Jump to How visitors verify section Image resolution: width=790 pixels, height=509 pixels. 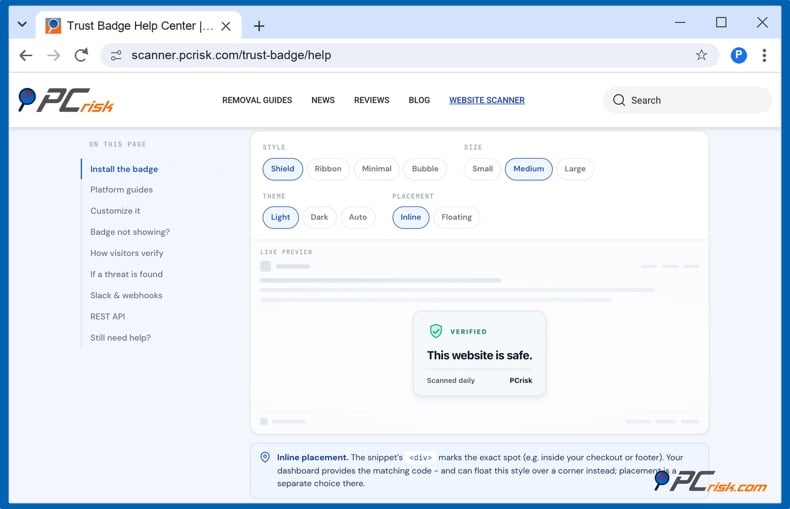[x=127, y=253]
